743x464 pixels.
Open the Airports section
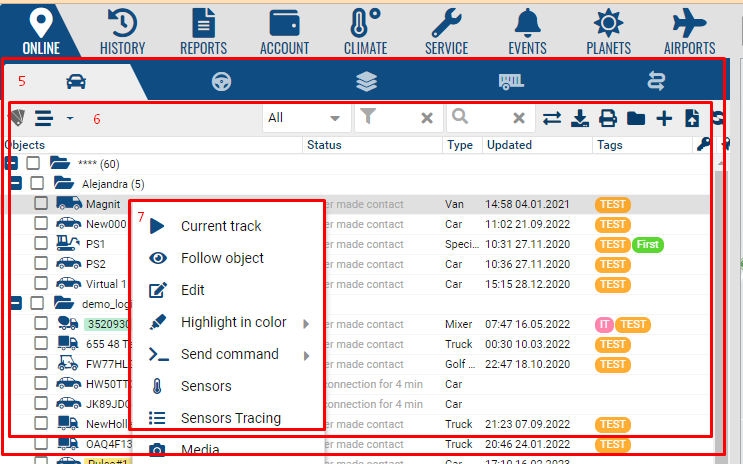(689, 32)
